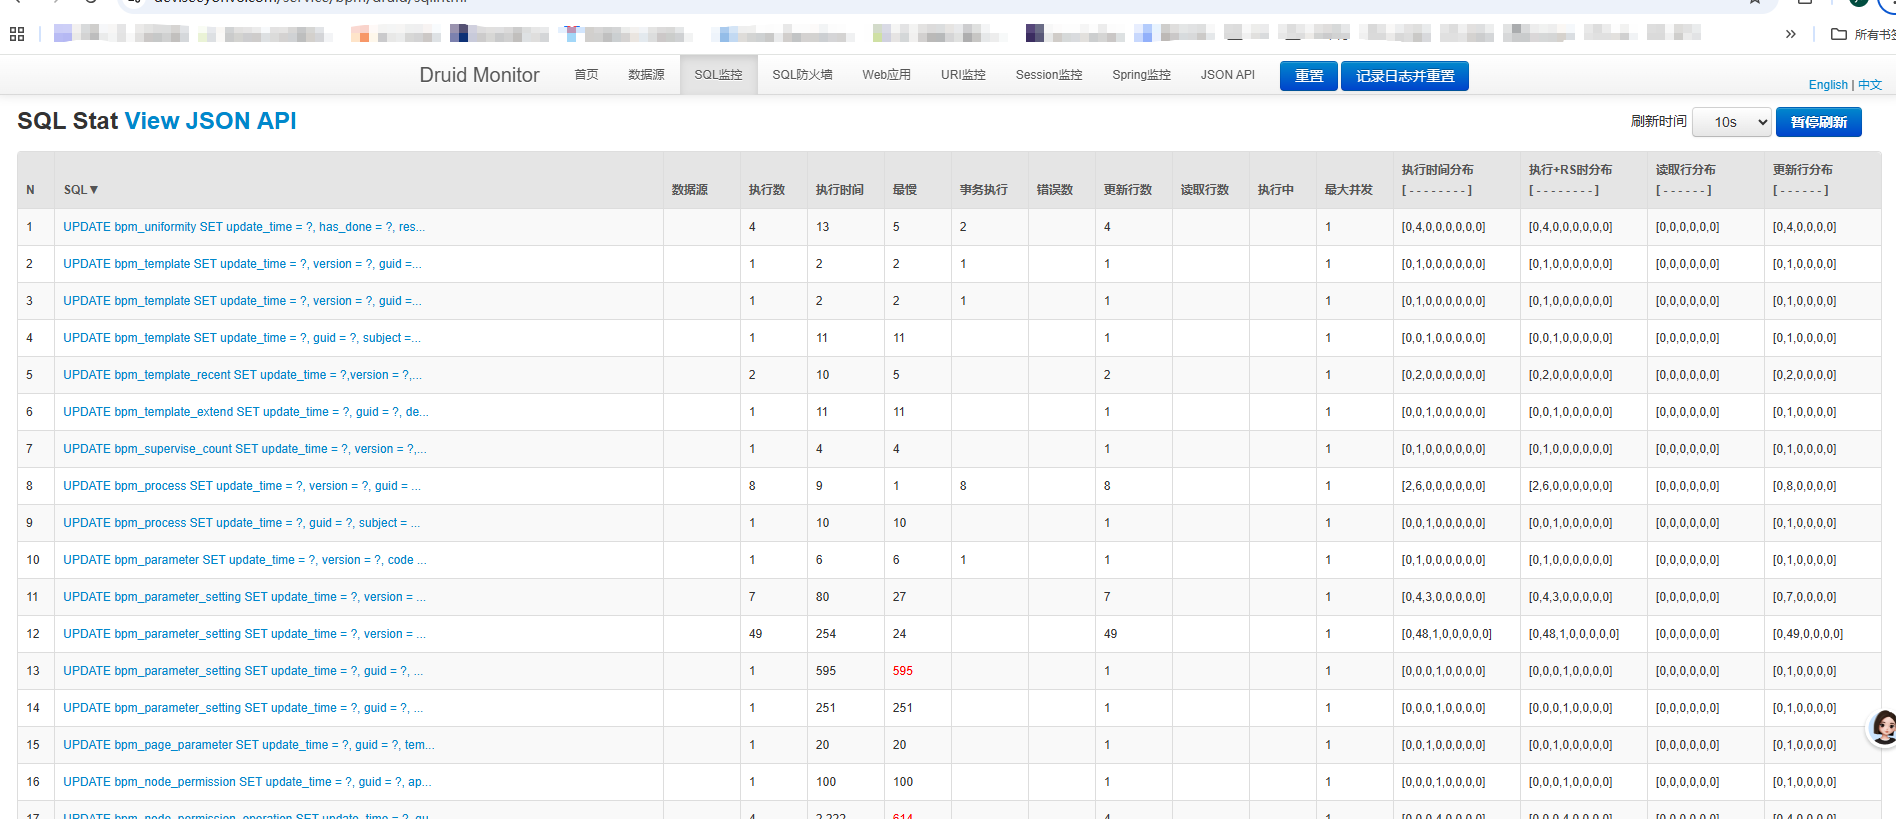Open the JSON API tab
The image size is (1896, 819).
(1227, 75)
